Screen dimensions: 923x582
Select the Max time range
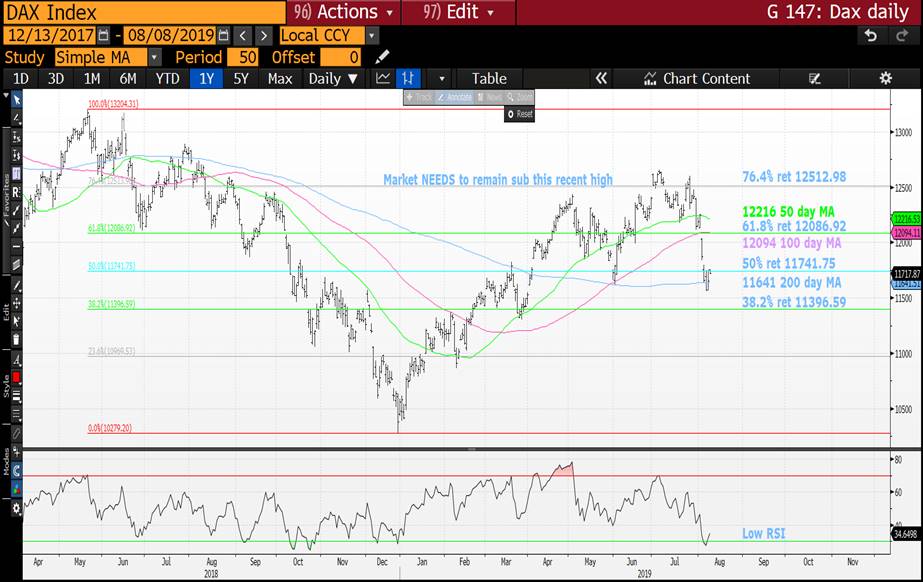click(x=280, y=78)
